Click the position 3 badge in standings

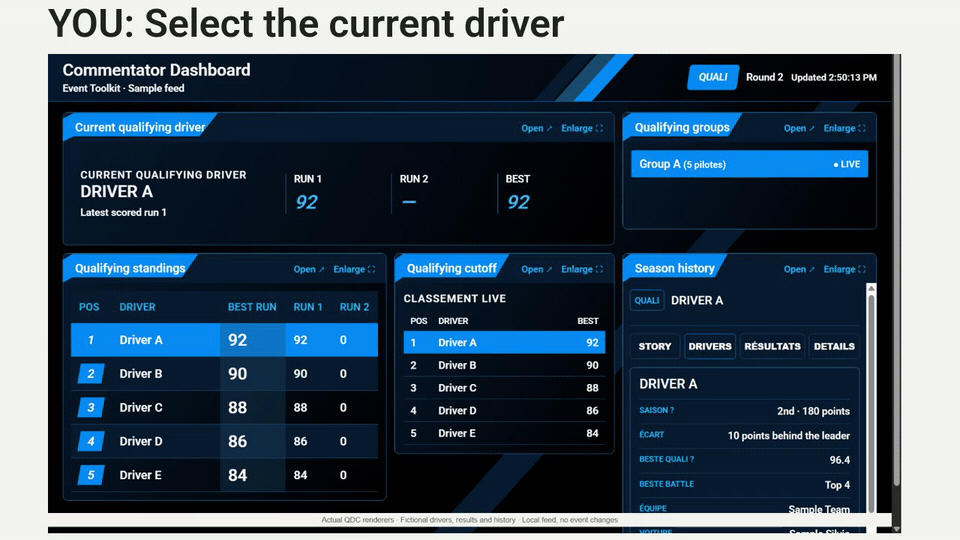pyautogui.click(x=91, y=407)
